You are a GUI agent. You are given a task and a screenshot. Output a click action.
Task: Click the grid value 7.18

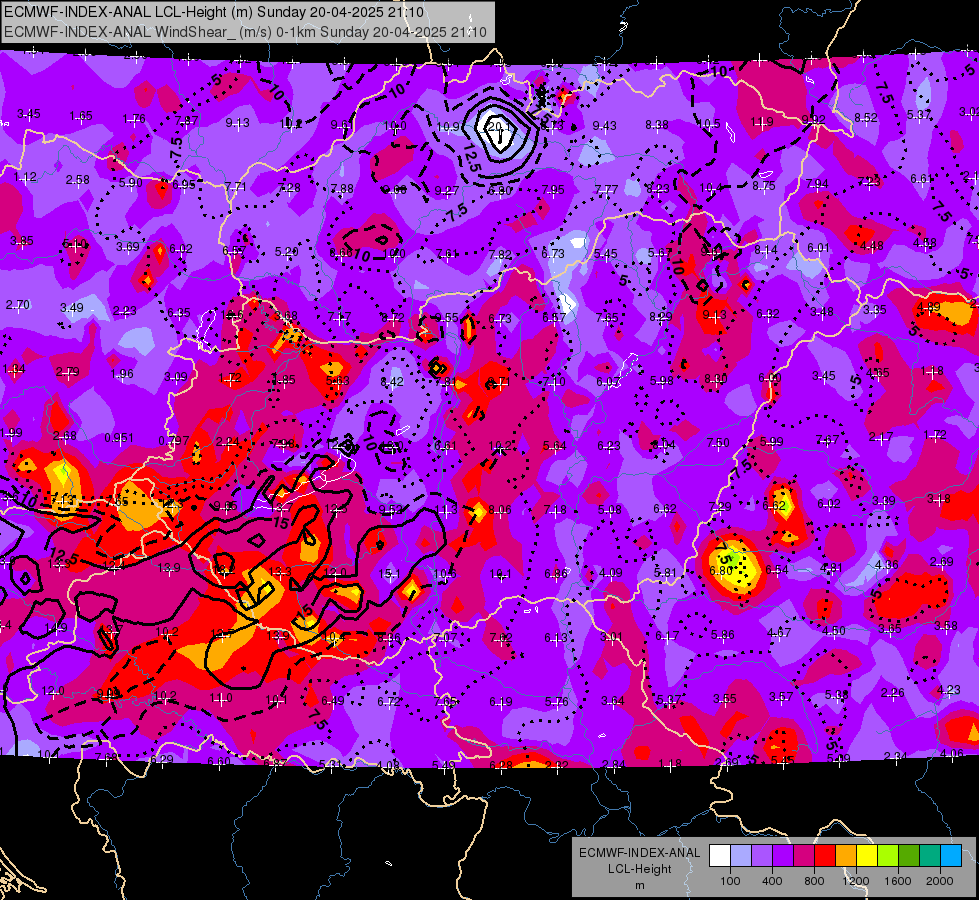555,510
